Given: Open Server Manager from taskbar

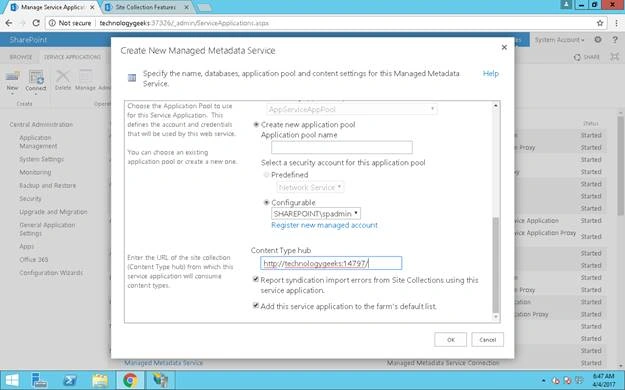Looking at the screenshot, I should [x=39, y=380].
